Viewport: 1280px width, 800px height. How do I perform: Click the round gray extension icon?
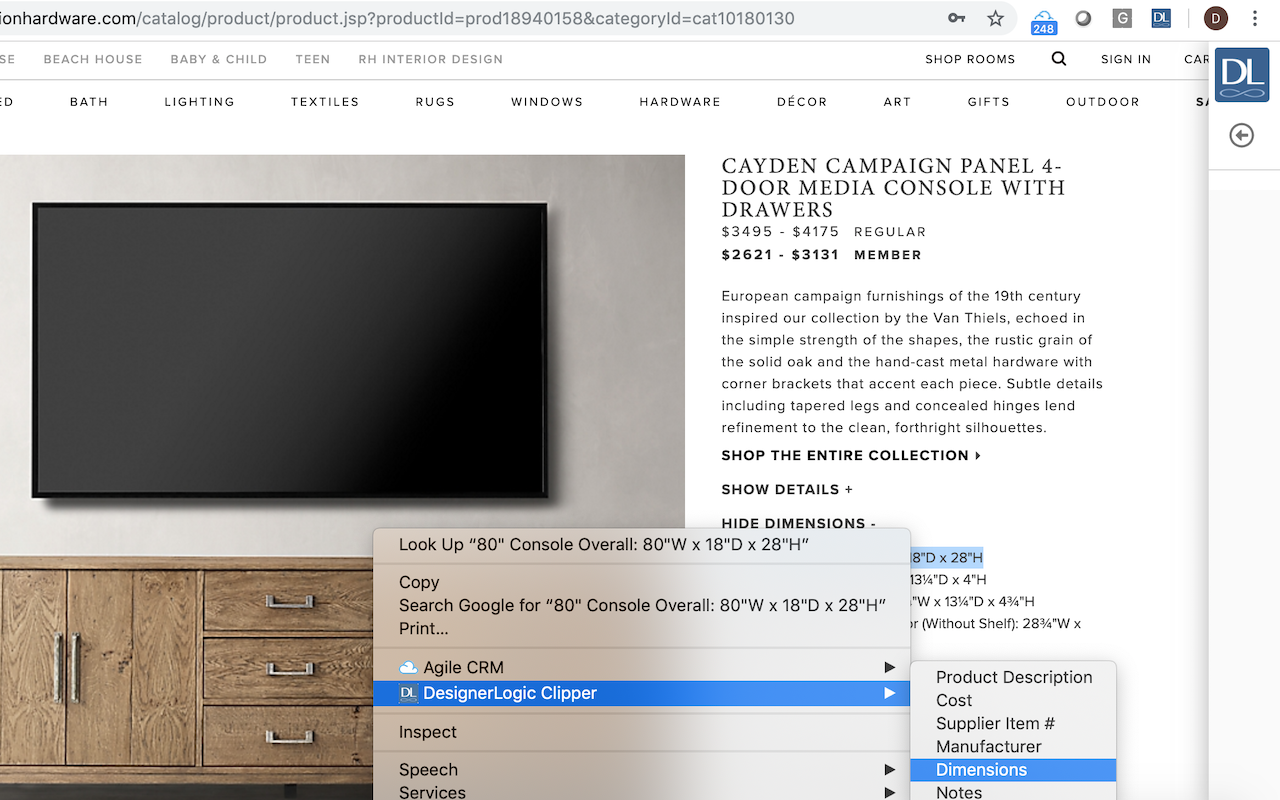[1083, 18]
